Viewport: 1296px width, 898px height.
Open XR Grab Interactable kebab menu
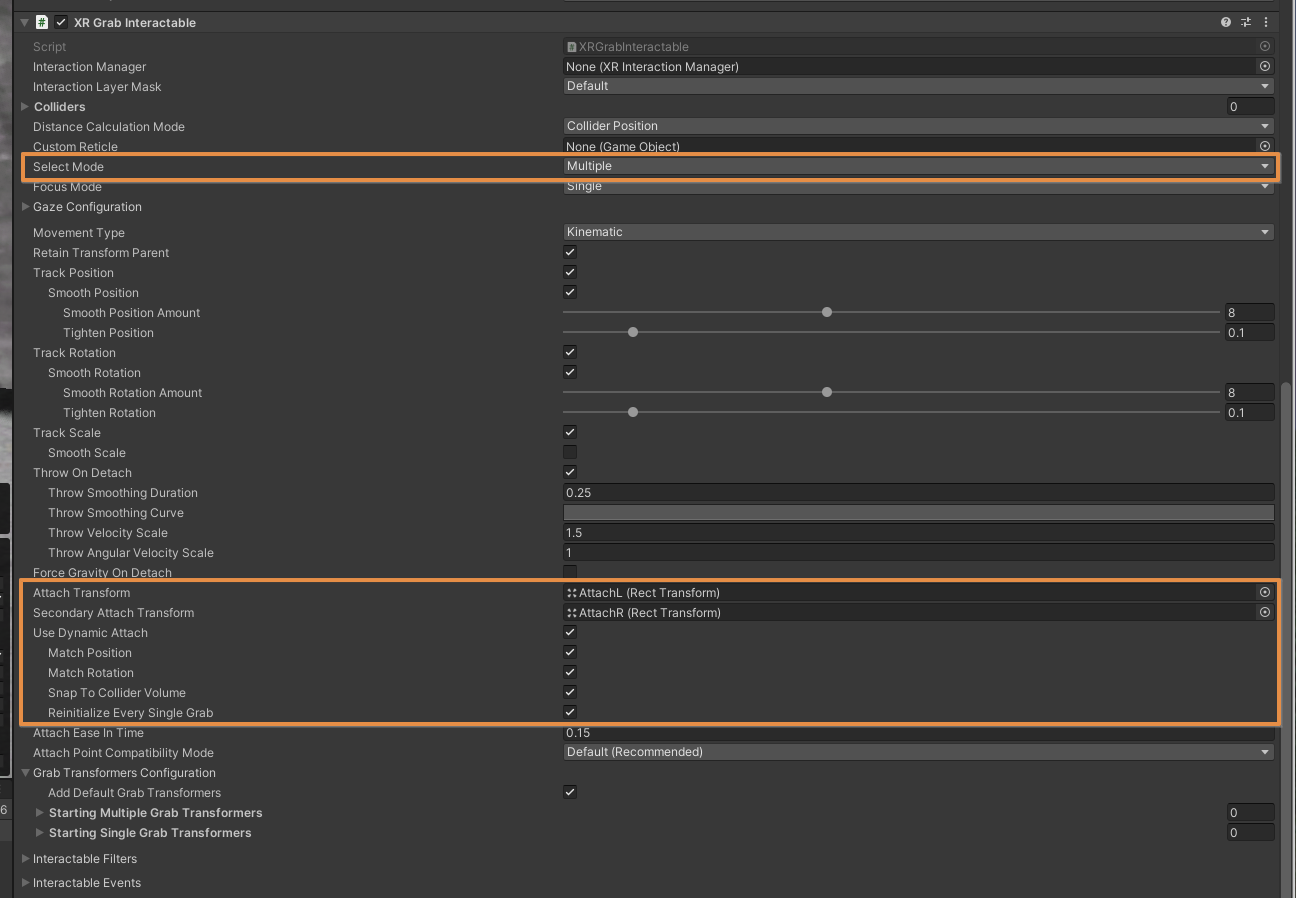click(x=1266, y=22)
